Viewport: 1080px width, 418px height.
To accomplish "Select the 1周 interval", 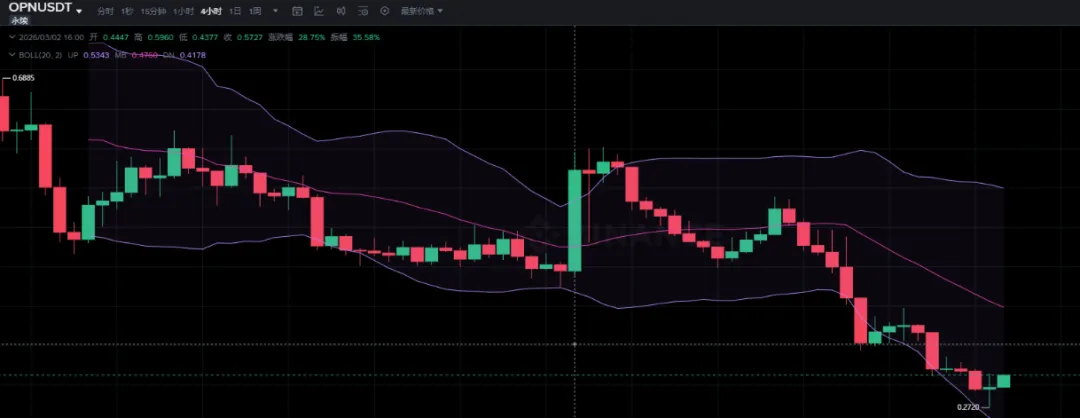I will click(256, 11).
